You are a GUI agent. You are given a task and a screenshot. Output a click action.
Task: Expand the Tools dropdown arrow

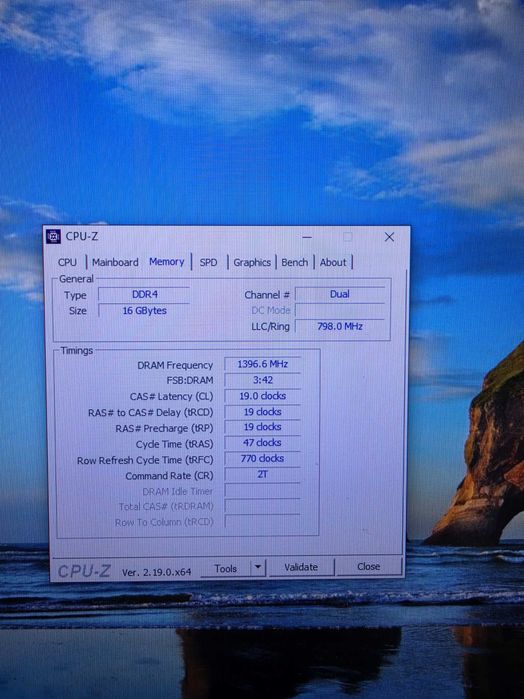click(x=258, y=568)
